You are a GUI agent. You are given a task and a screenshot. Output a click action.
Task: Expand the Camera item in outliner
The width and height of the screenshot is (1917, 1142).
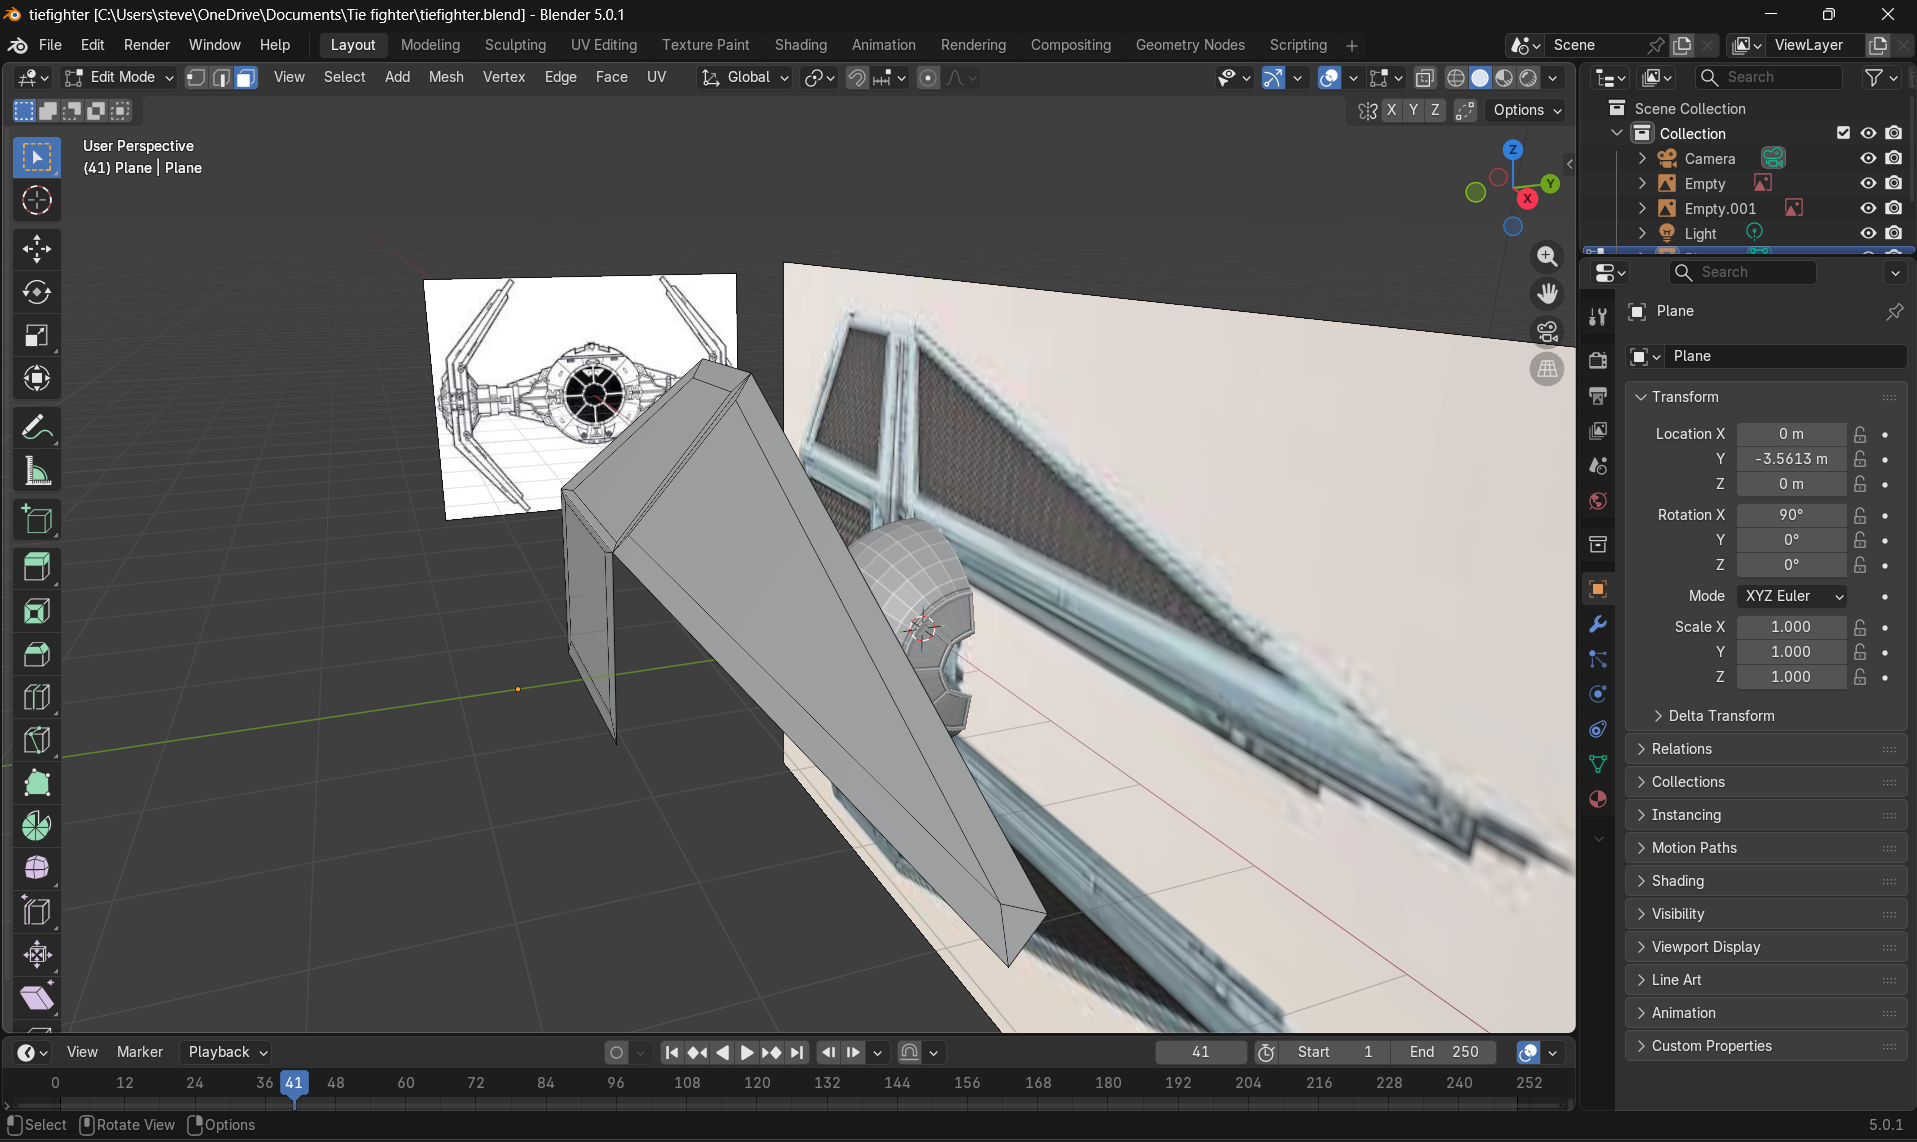pos(1642,158)
